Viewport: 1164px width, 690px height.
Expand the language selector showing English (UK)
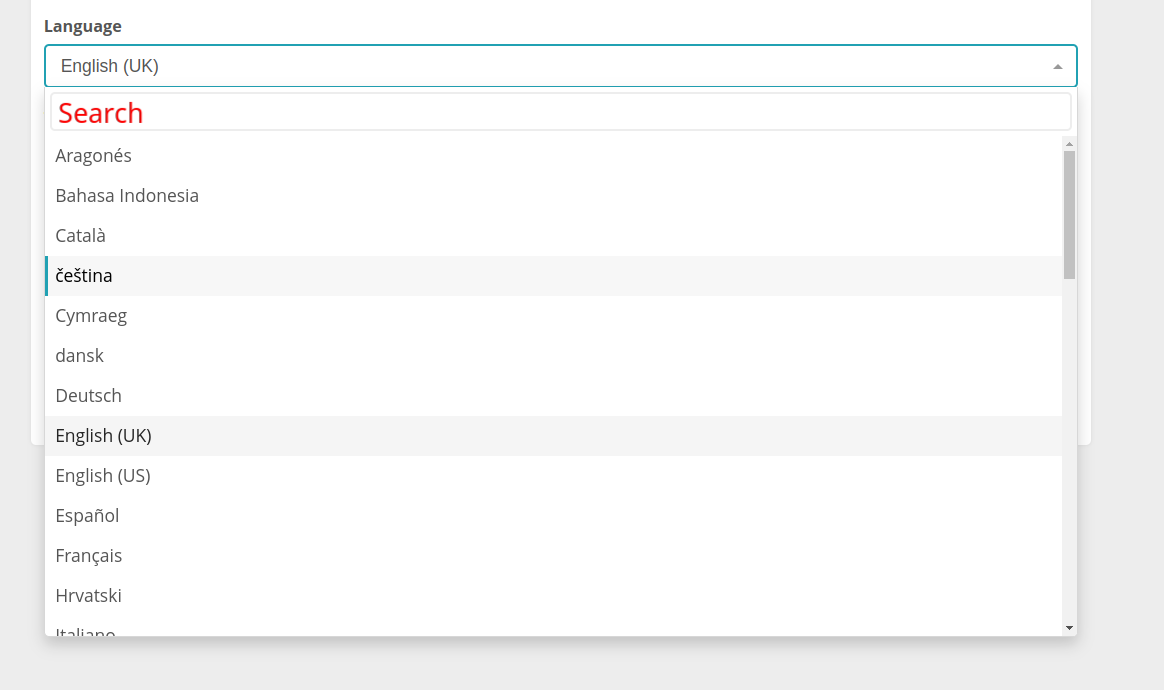pos(560,66)
